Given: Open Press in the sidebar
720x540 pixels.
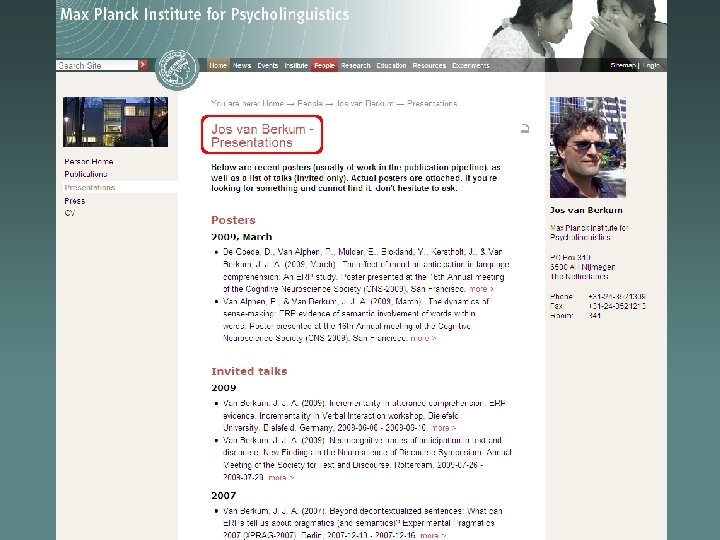Looking at the screenshot, I should click(74, 201).
